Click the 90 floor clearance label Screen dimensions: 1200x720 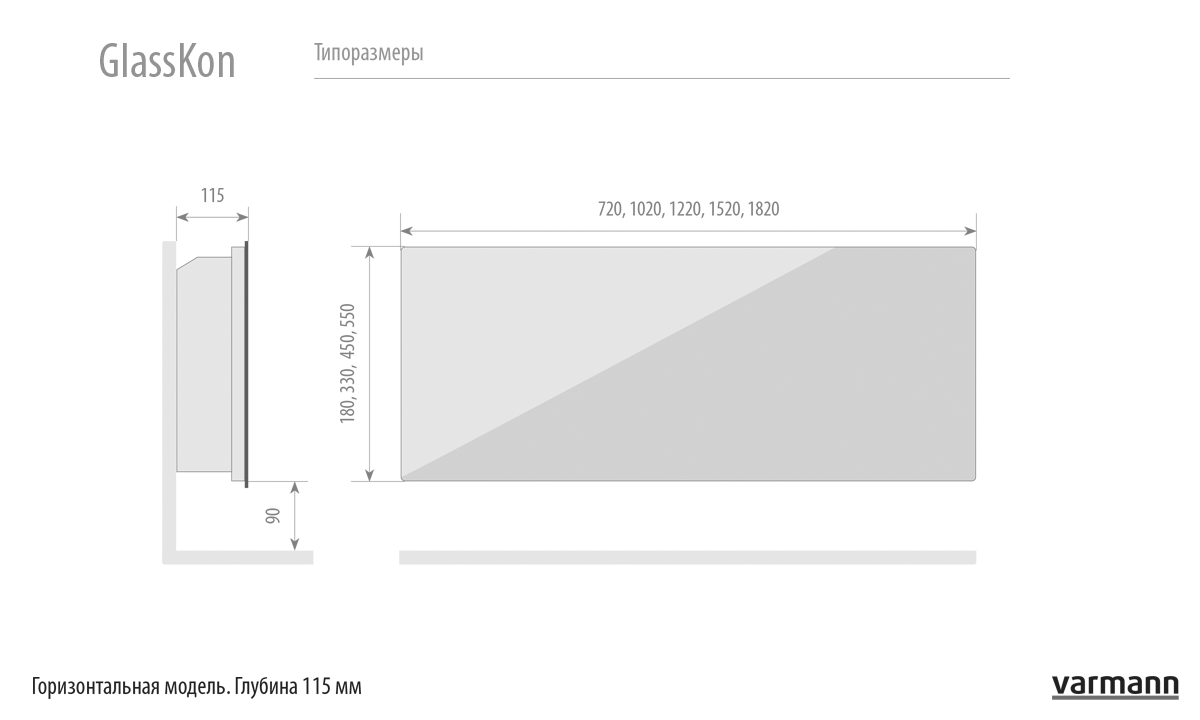tap(274, 515)
